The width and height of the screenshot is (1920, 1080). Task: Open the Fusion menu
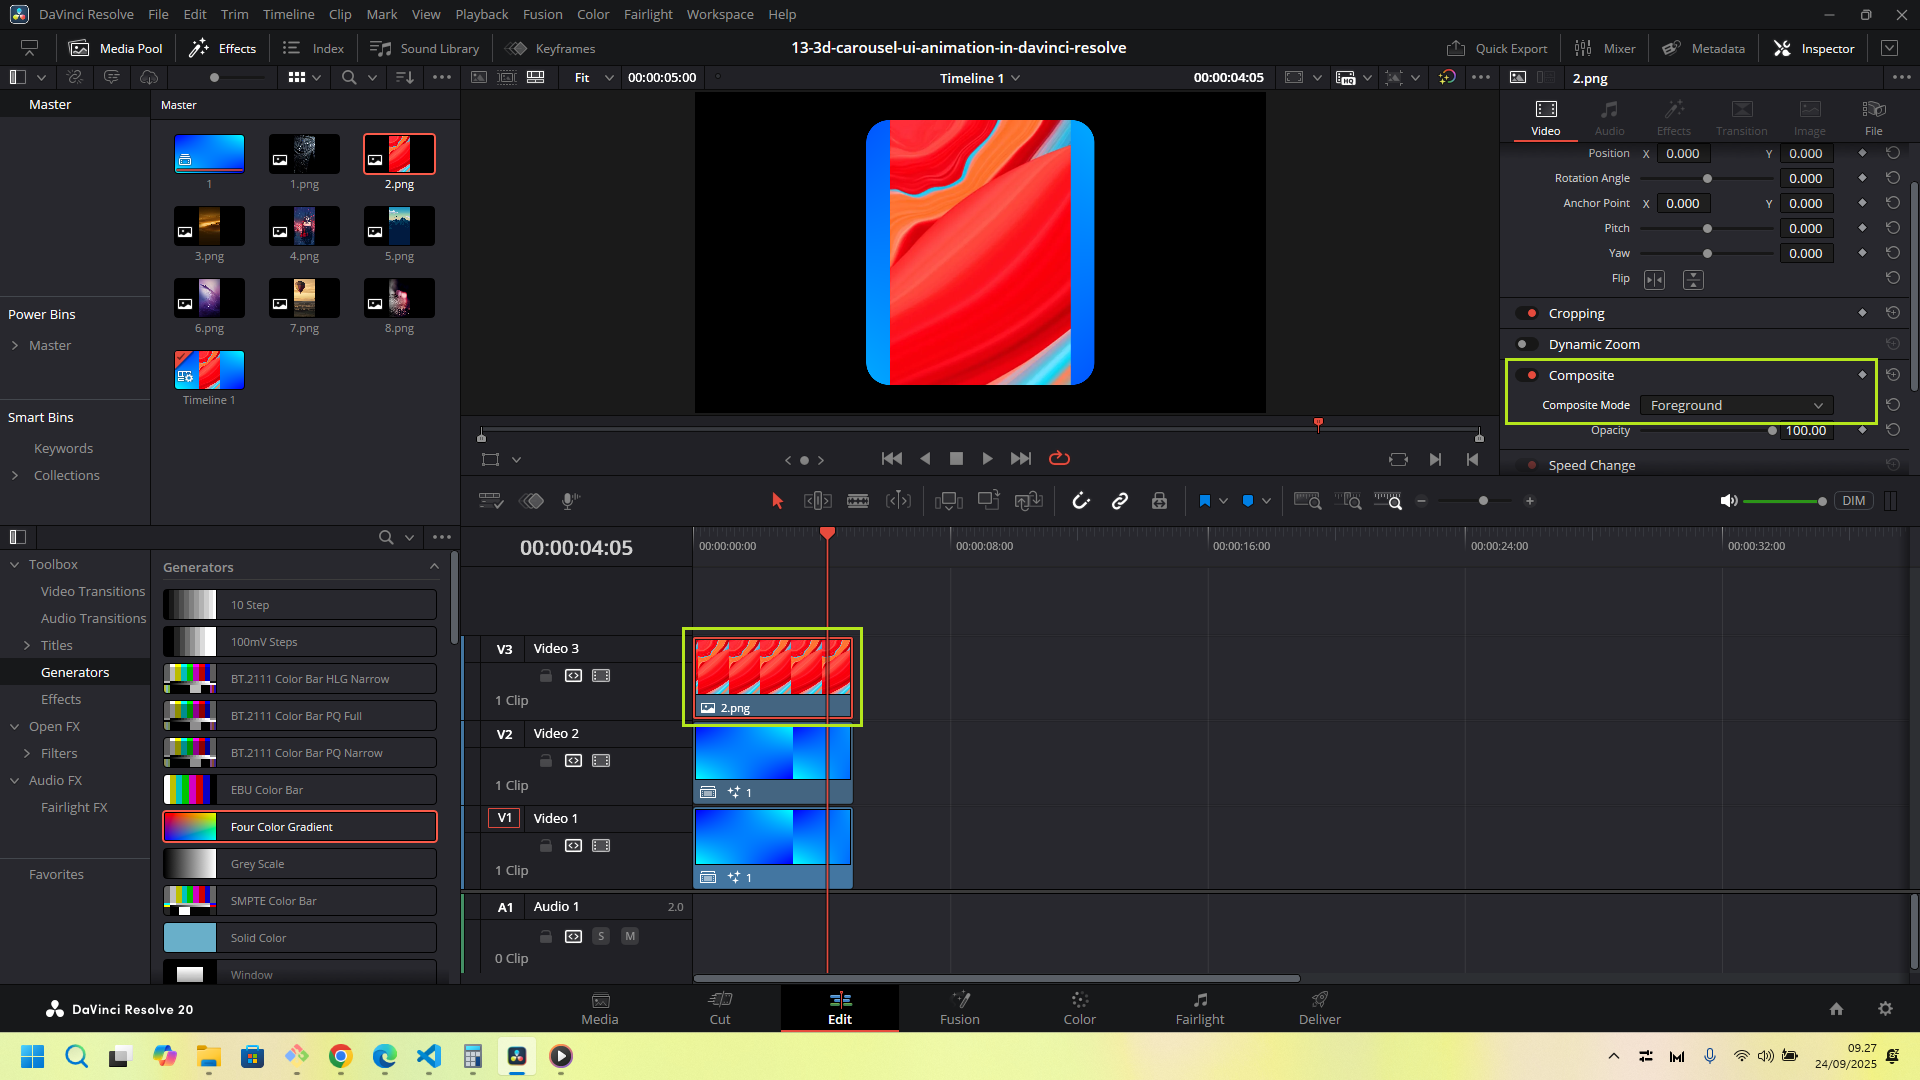(x=542, y=14)
